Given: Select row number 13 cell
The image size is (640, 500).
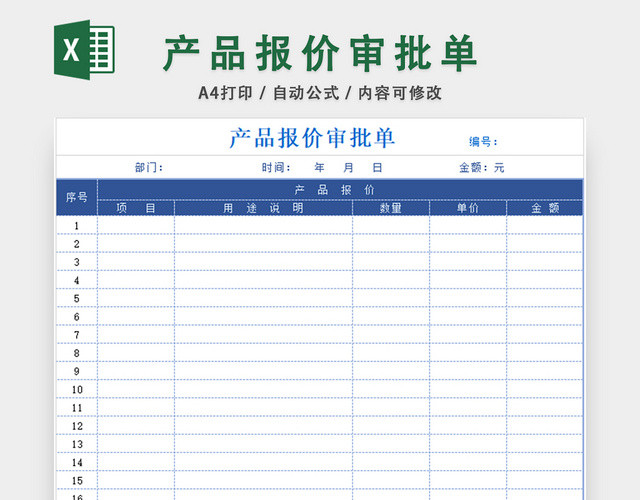Looking at the screenshot, I should click(x=77, y=444).
